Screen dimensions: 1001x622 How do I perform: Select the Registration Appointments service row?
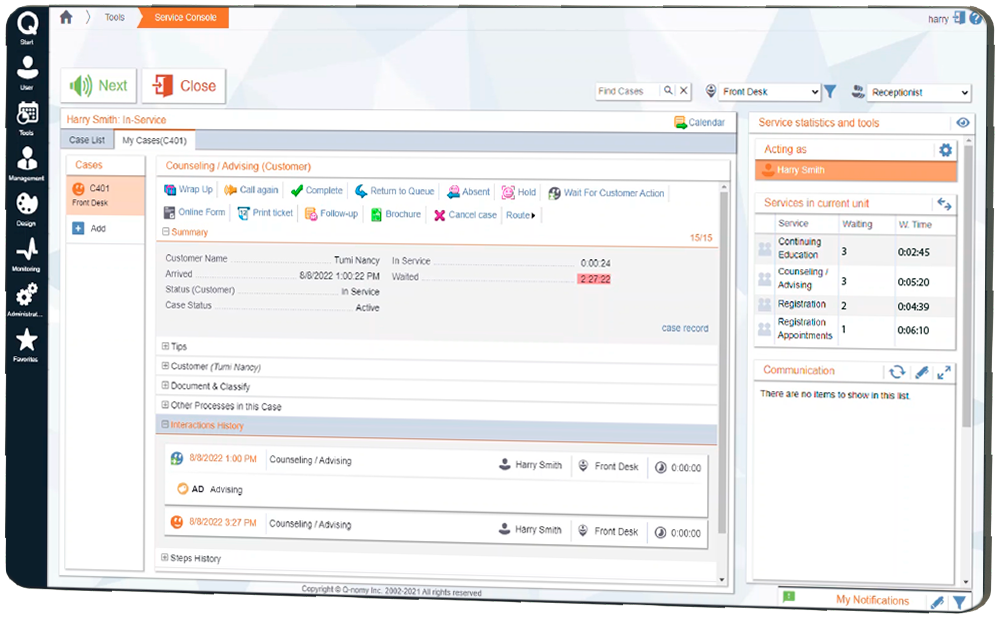(855, 330)
